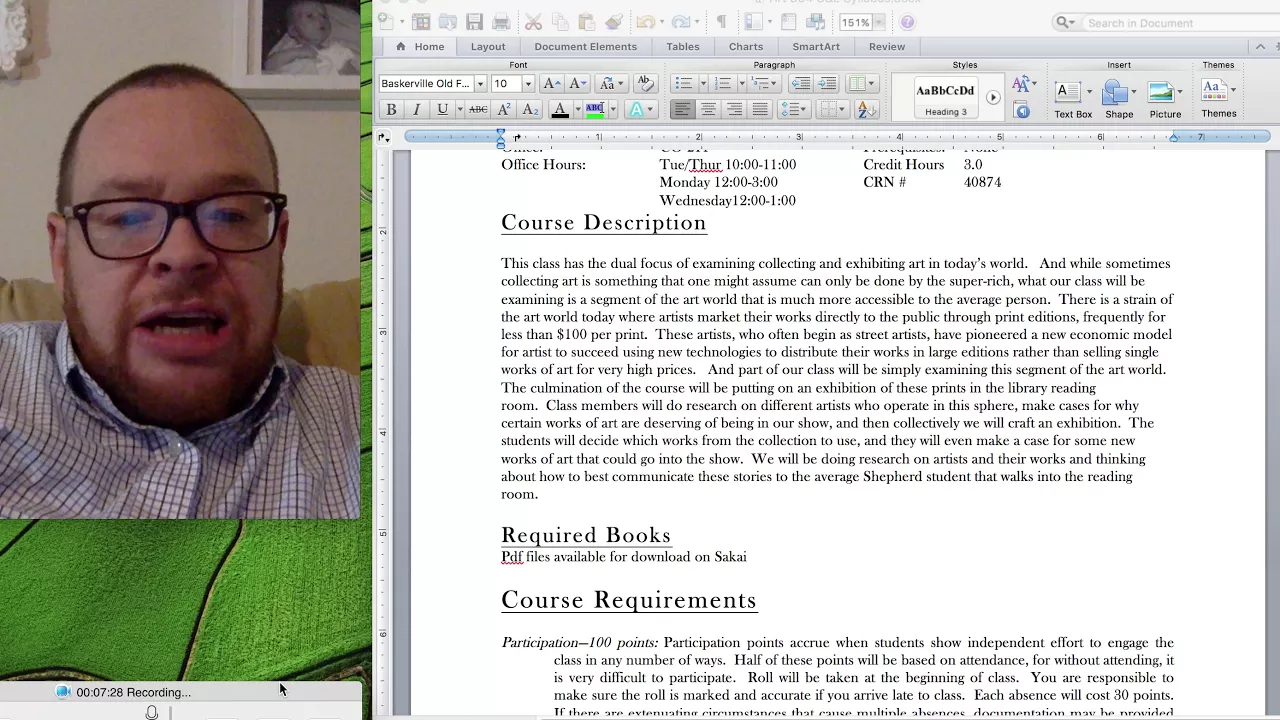Open the SmartArt tab

(x=816, y=46)
